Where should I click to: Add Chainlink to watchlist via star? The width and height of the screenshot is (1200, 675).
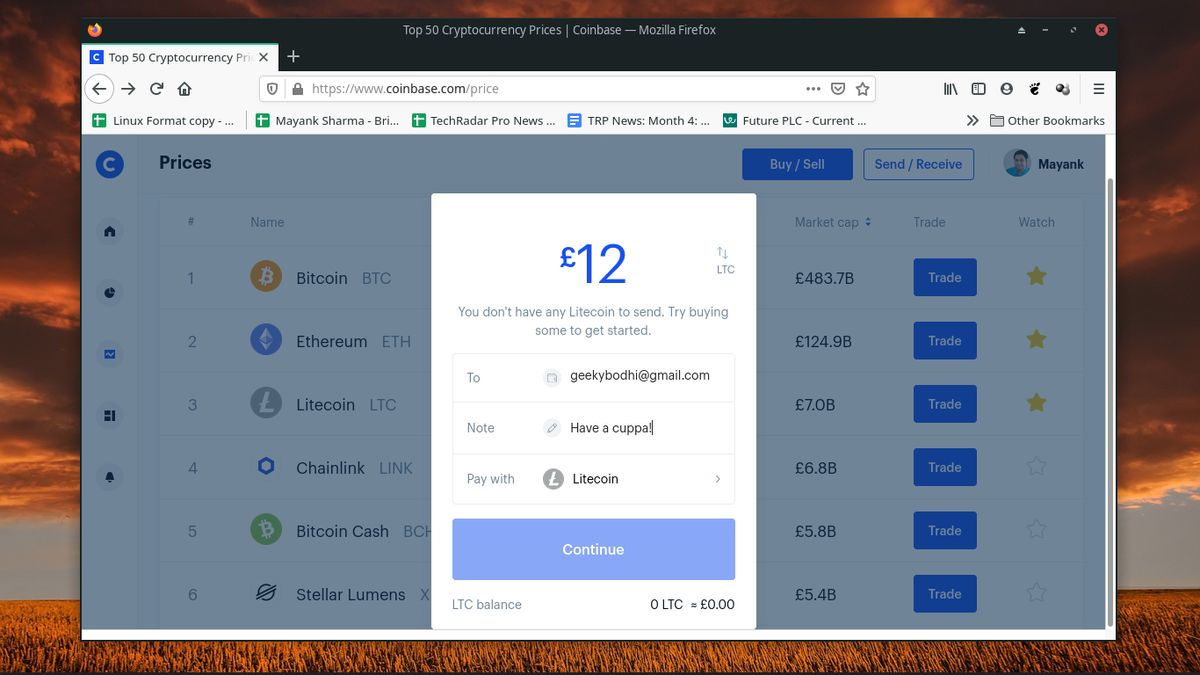(x=1036, y=467)
